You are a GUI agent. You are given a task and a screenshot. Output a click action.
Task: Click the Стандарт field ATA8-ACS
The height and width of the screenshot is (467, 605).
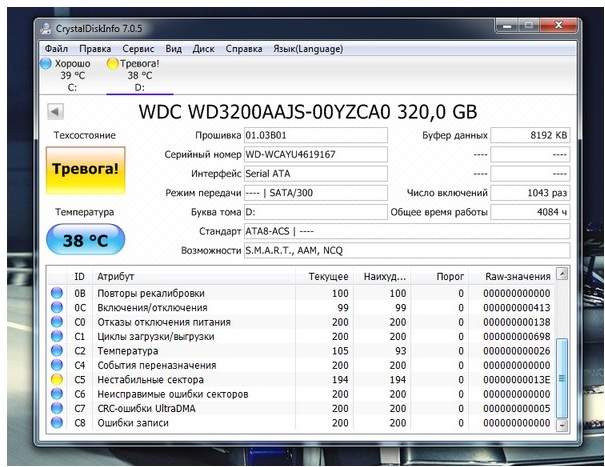point(407,231)
